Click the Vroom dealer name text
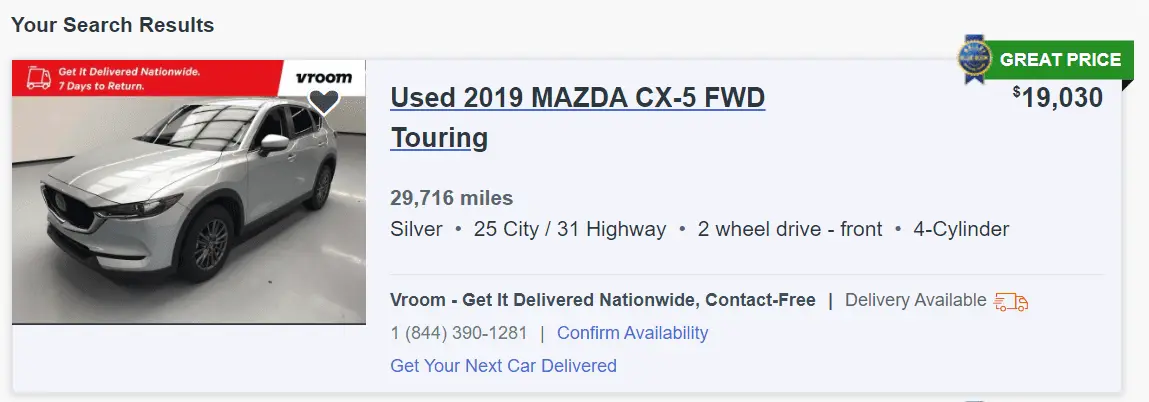This screenshot has width=1149, height=402. (602, 300)
